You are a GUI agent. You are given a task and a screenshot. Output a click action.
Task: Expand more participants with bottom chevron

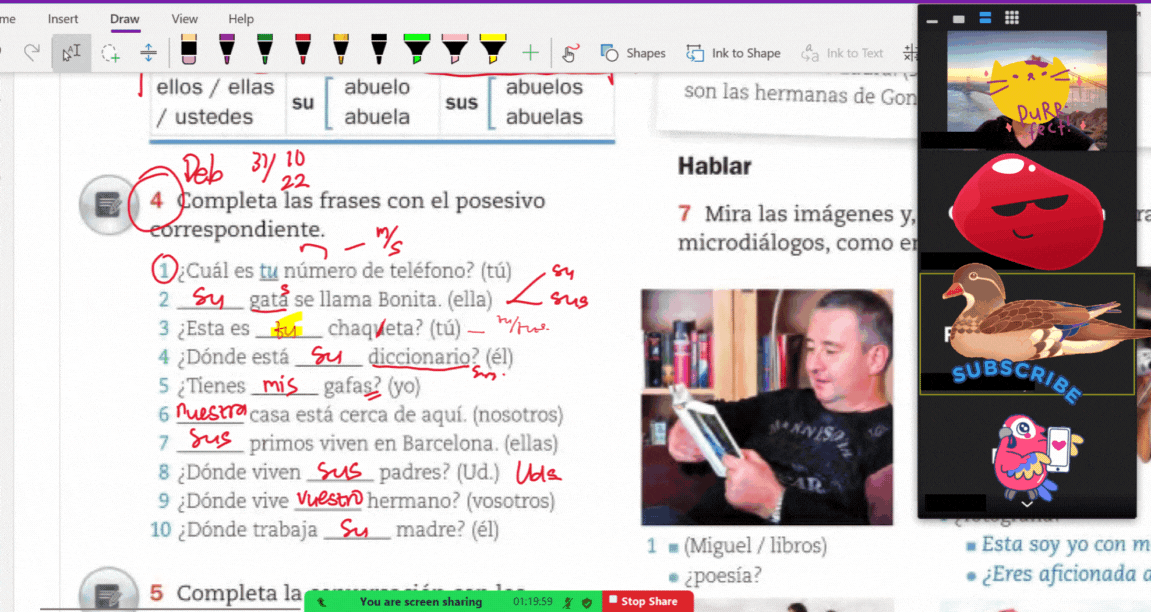point(1027,505)
